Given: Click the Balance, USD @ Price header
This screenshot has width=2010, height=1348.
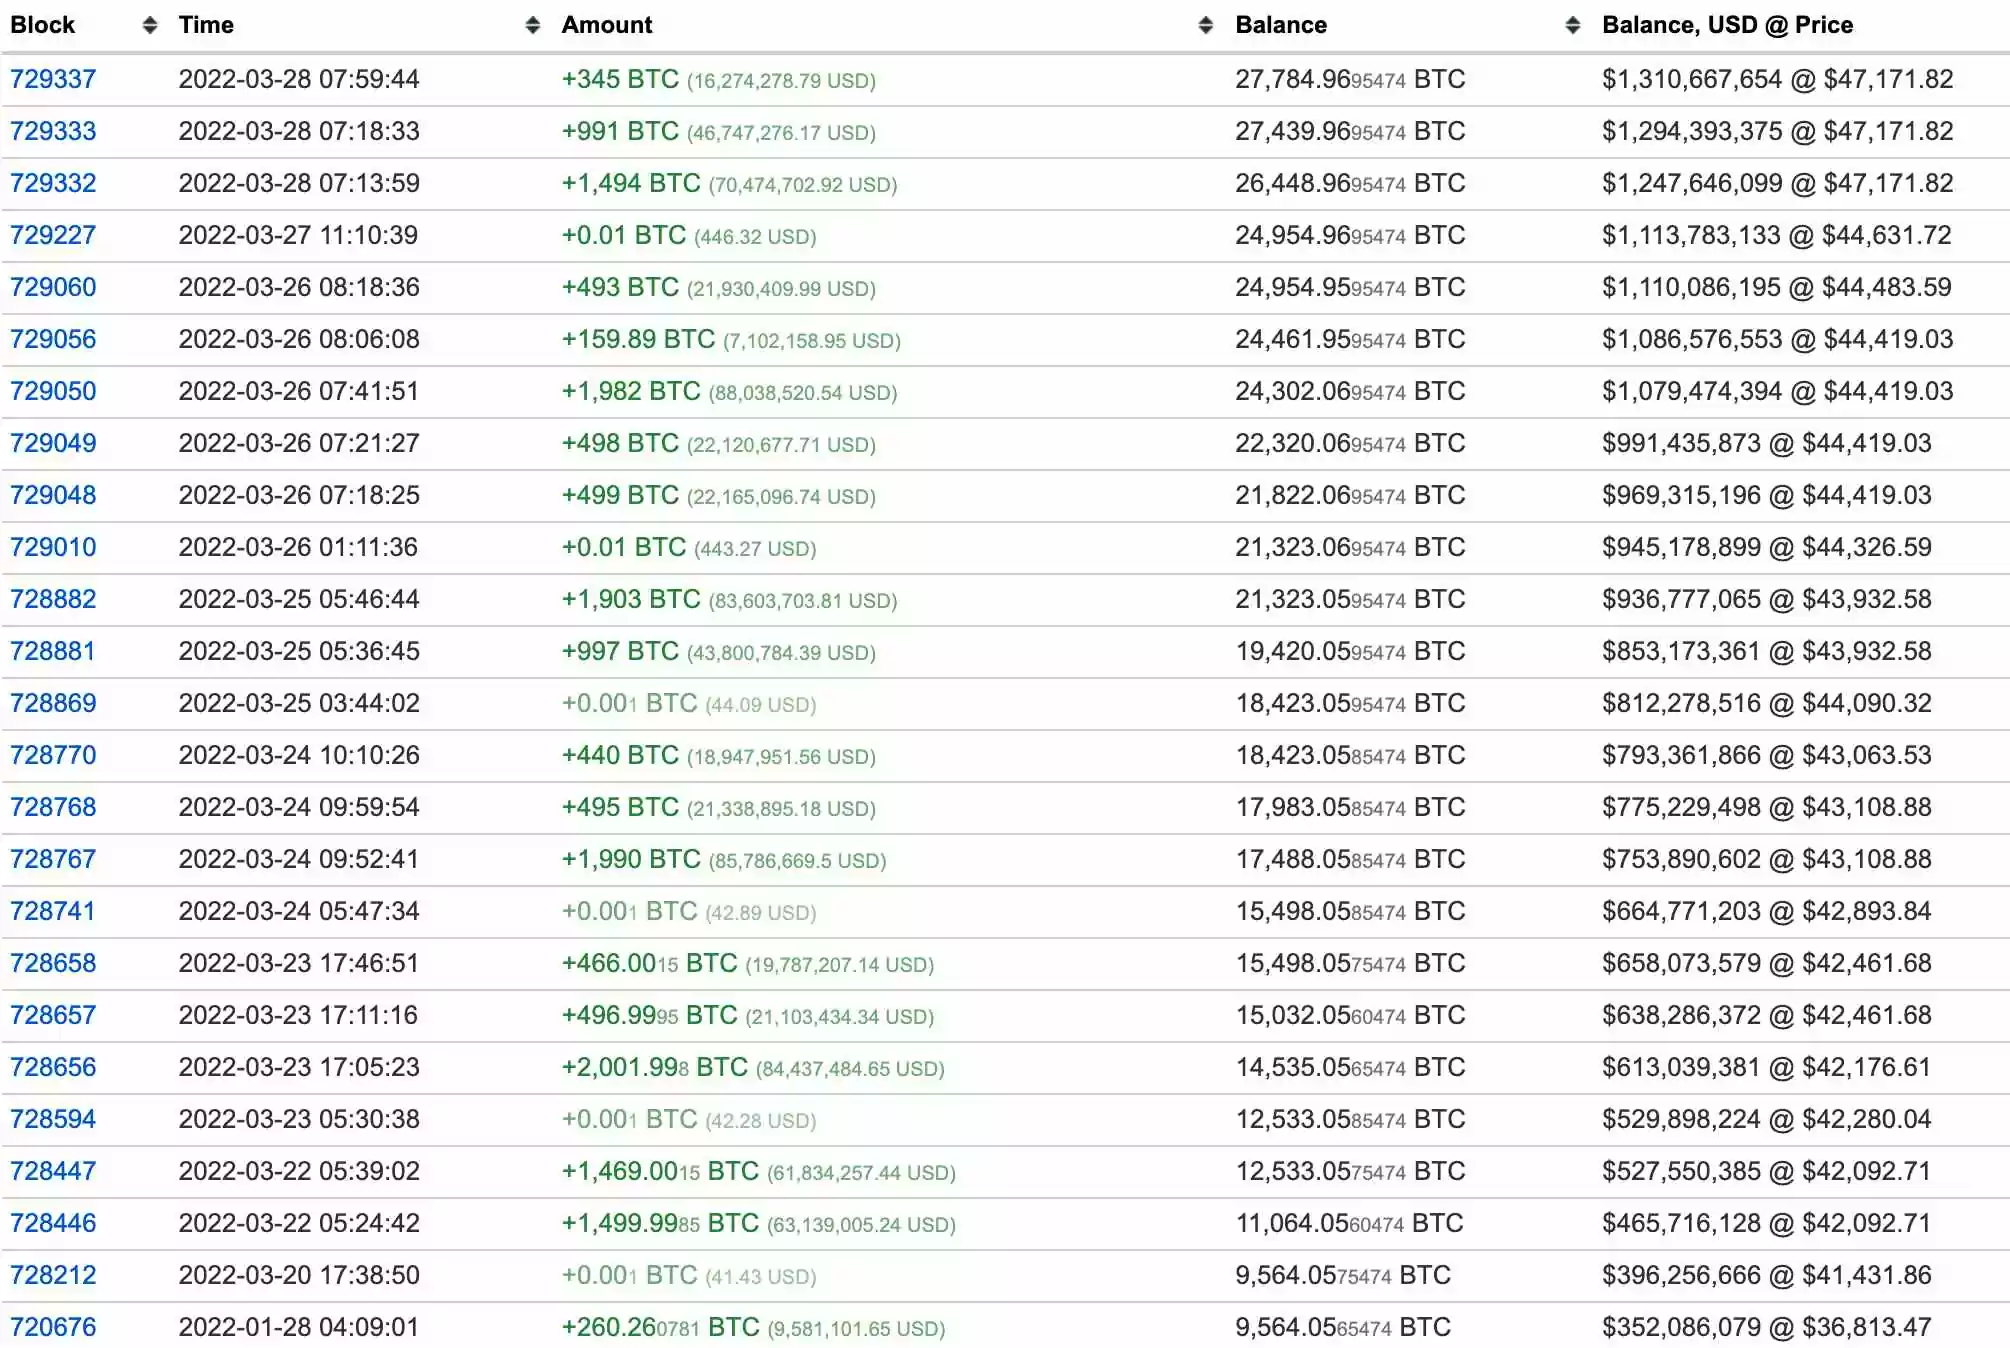Looking at the screenshot, I should tap(1727, 25).
